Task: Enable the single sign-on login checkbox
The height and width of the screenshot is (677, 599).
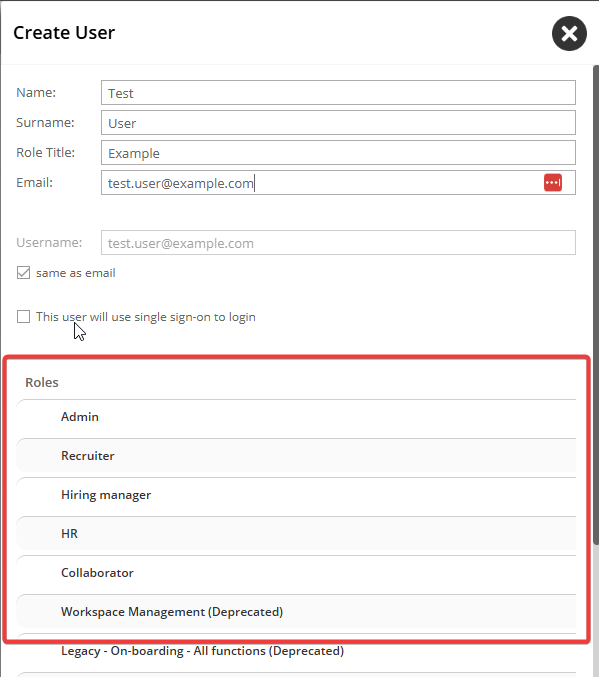Action: pyautogui.click(x=23, y=316)
